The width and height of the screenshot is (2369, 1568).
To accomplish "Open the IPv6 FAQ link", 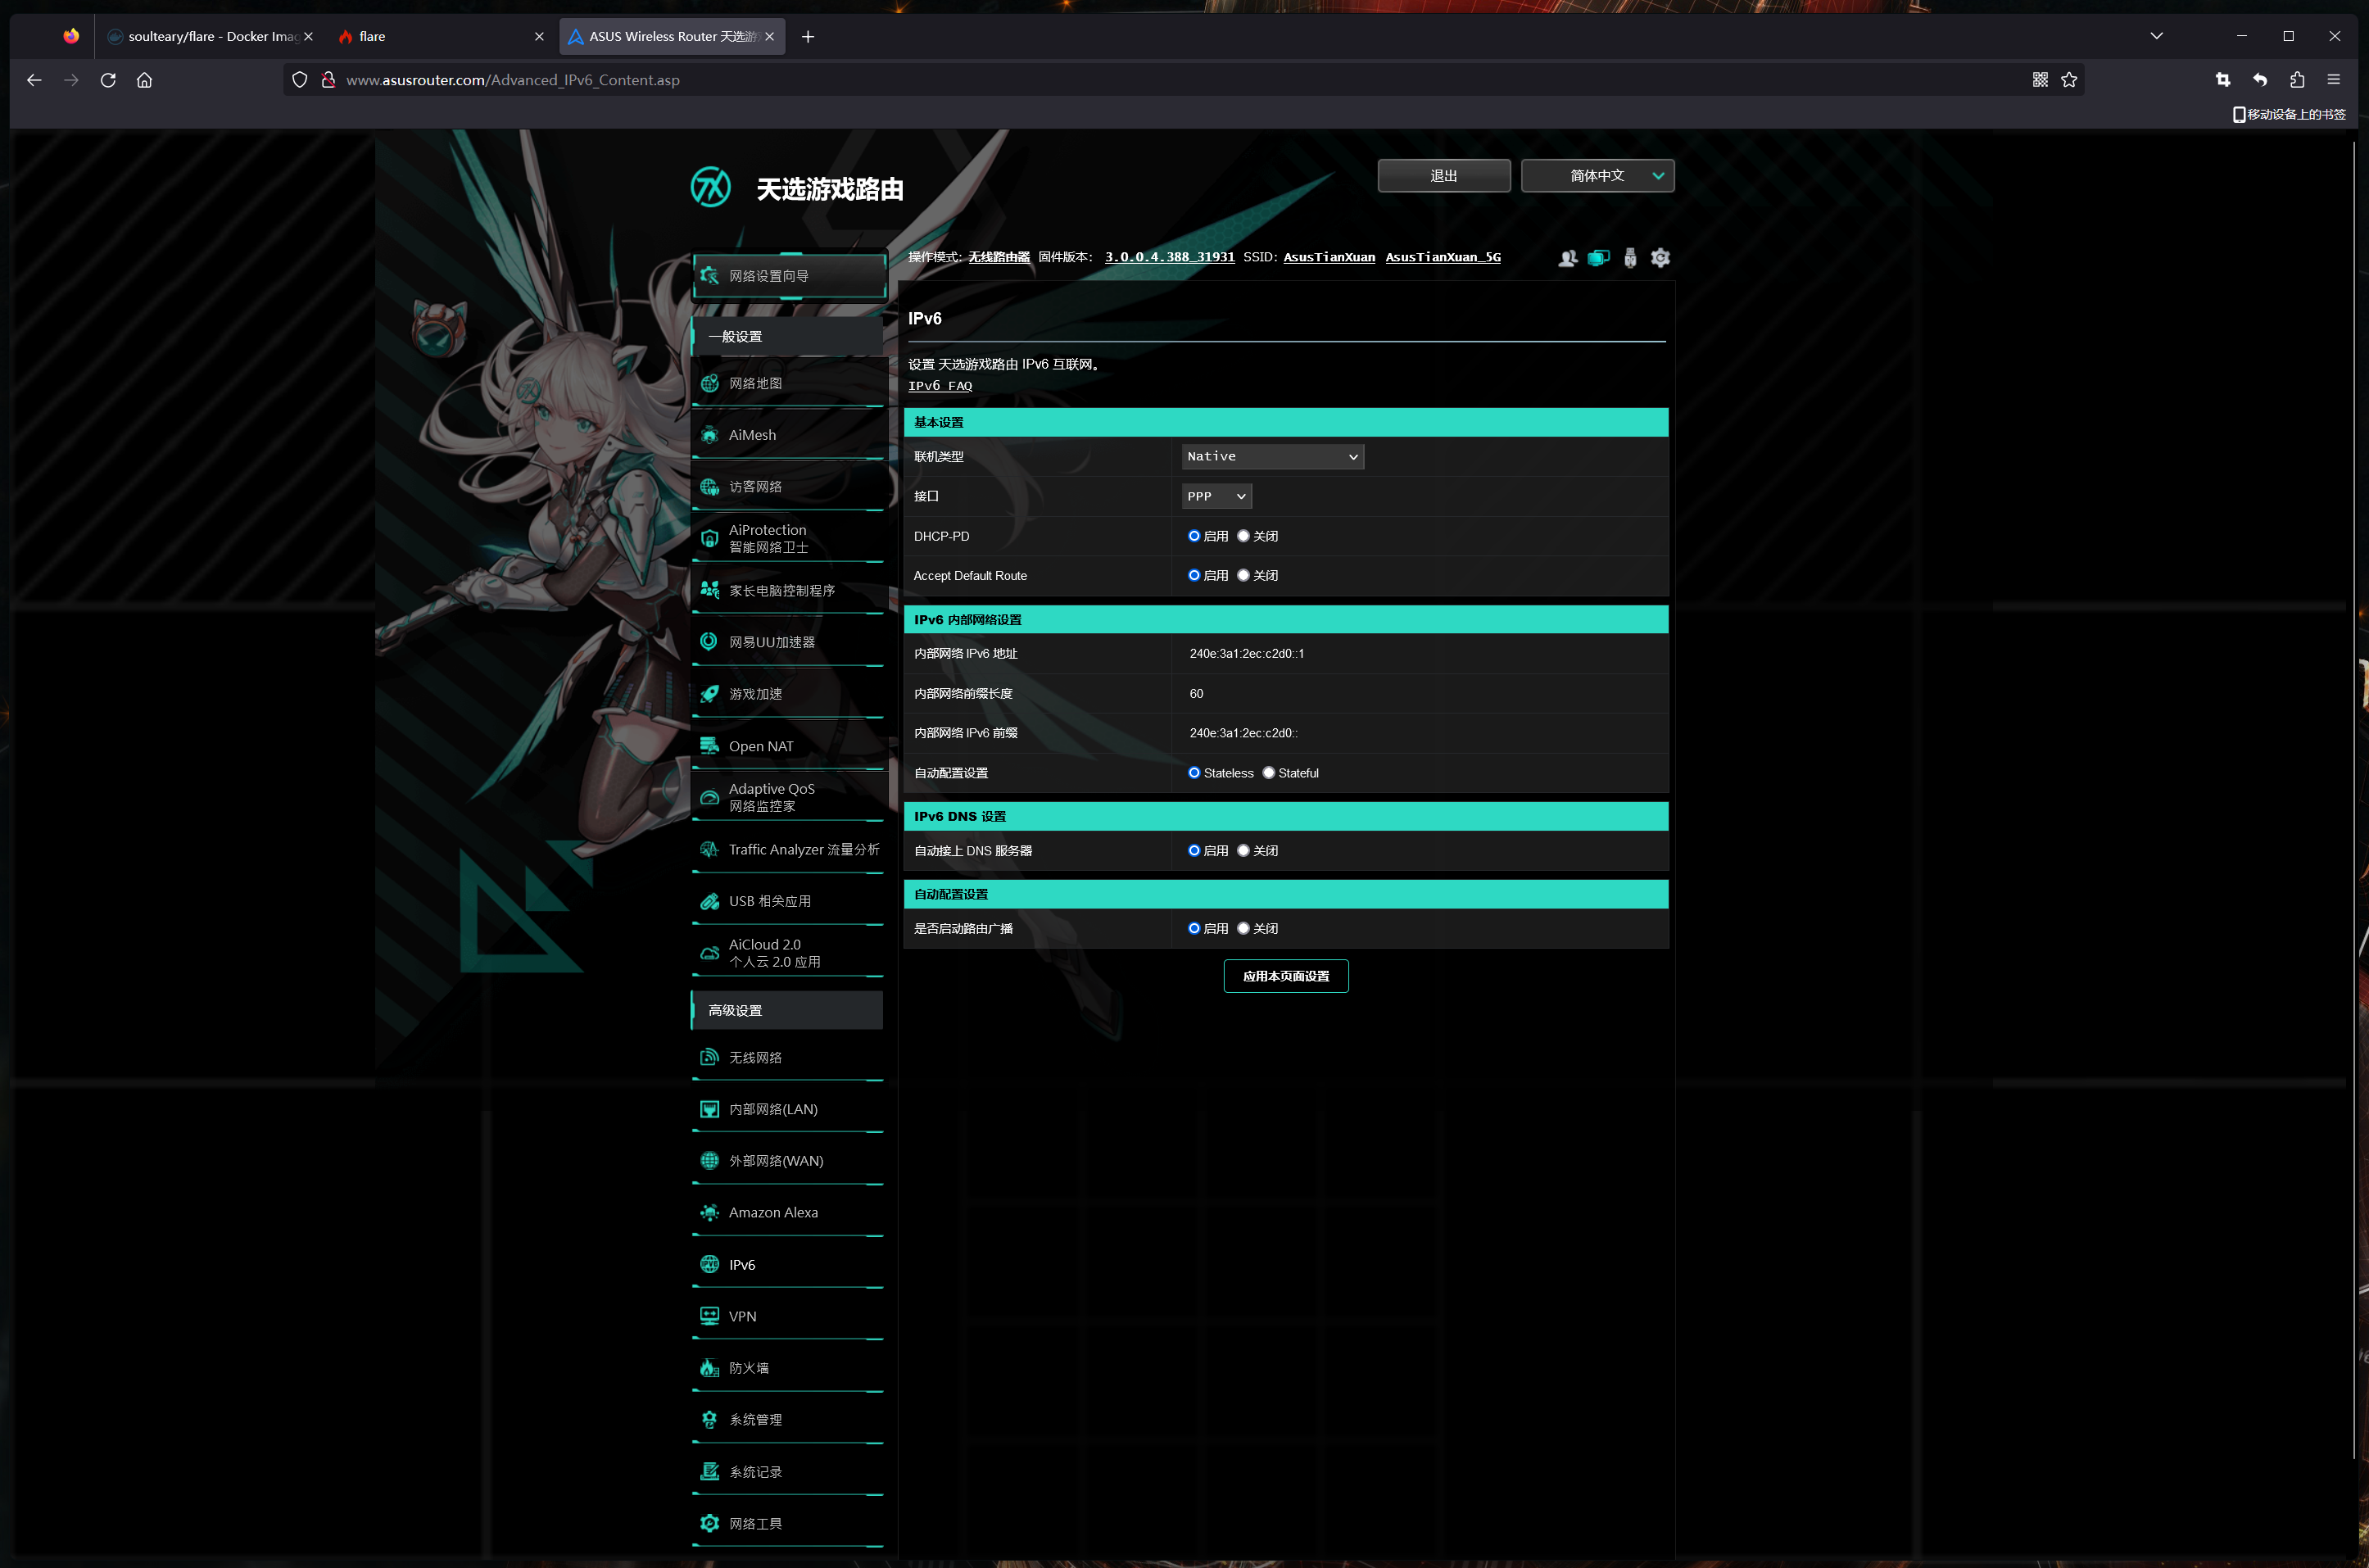I will coord(939,386).
